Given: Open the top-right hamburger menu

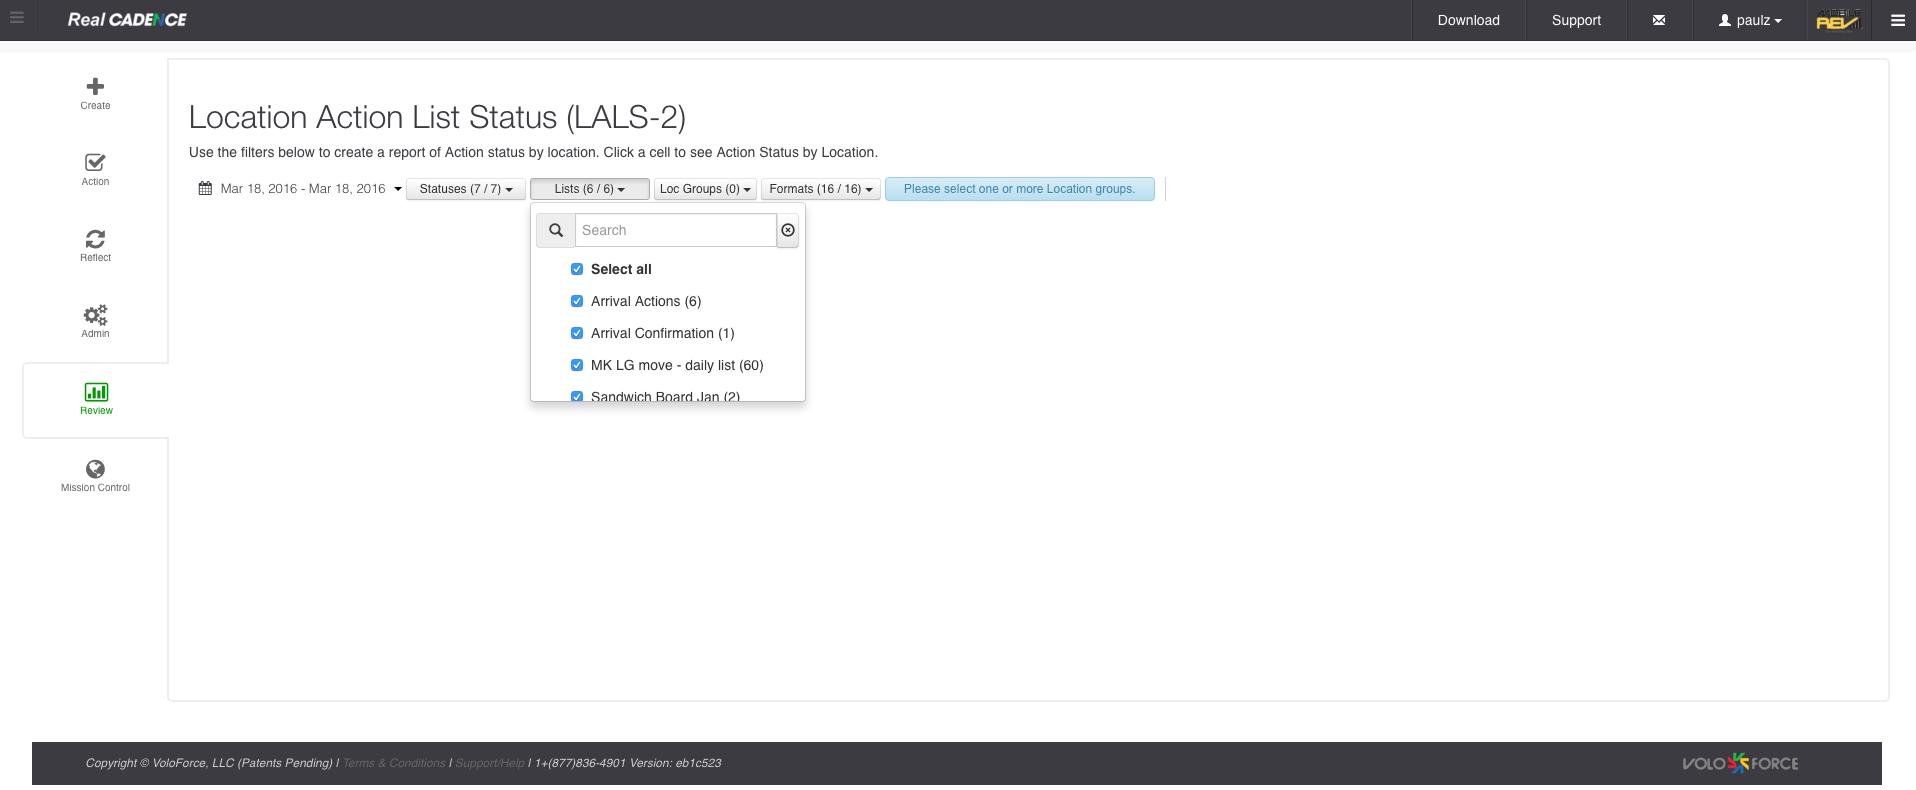Looking at the screenshot, I should click(1897, 20).
